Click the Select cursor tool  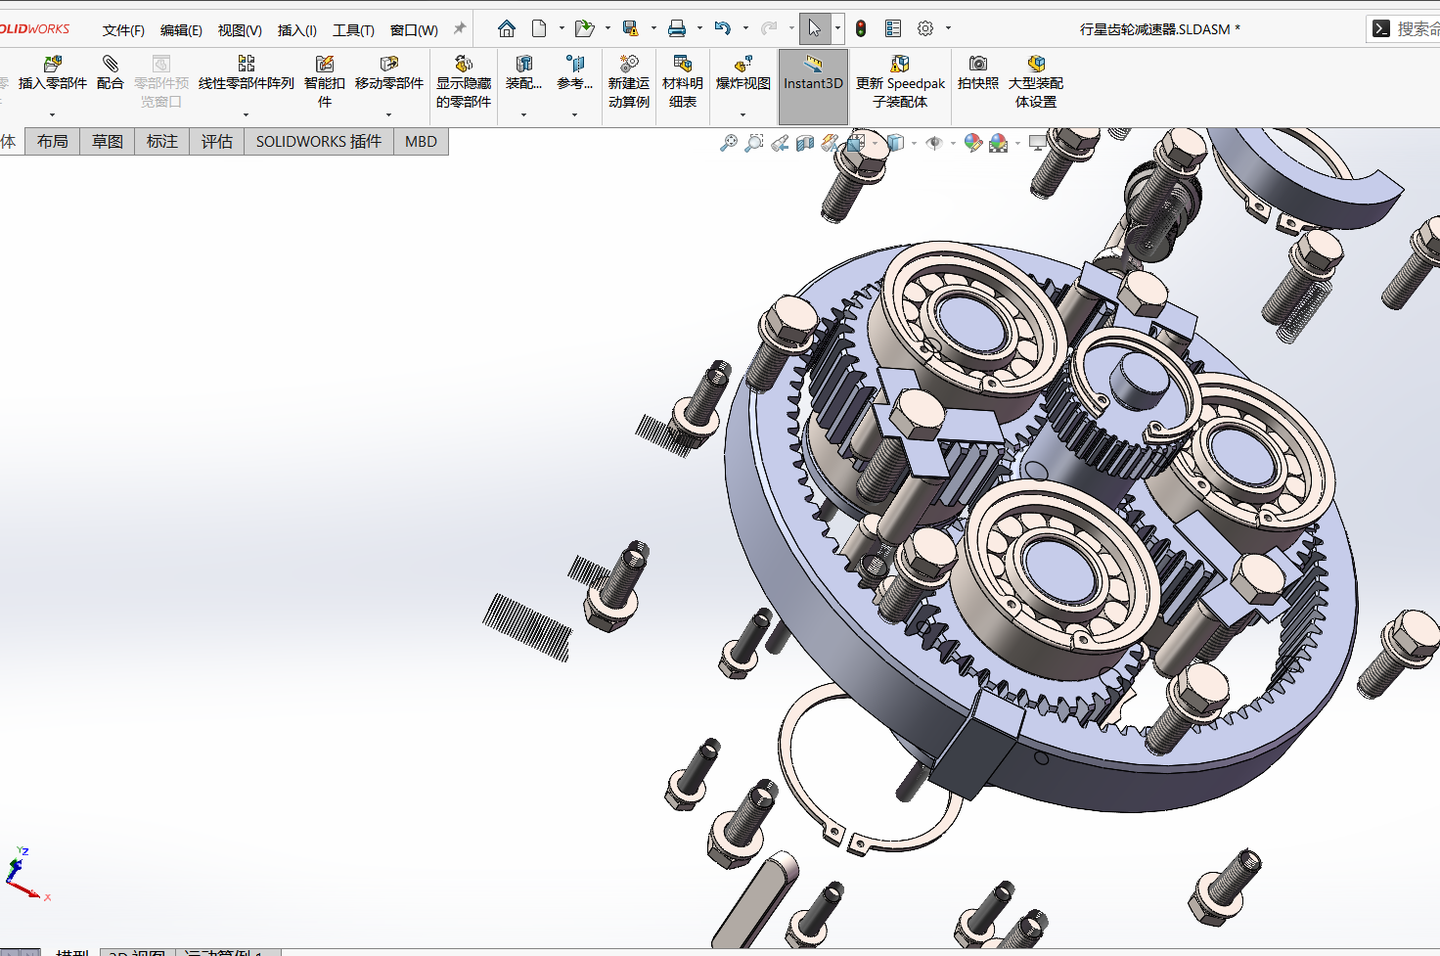click(814, 28)
